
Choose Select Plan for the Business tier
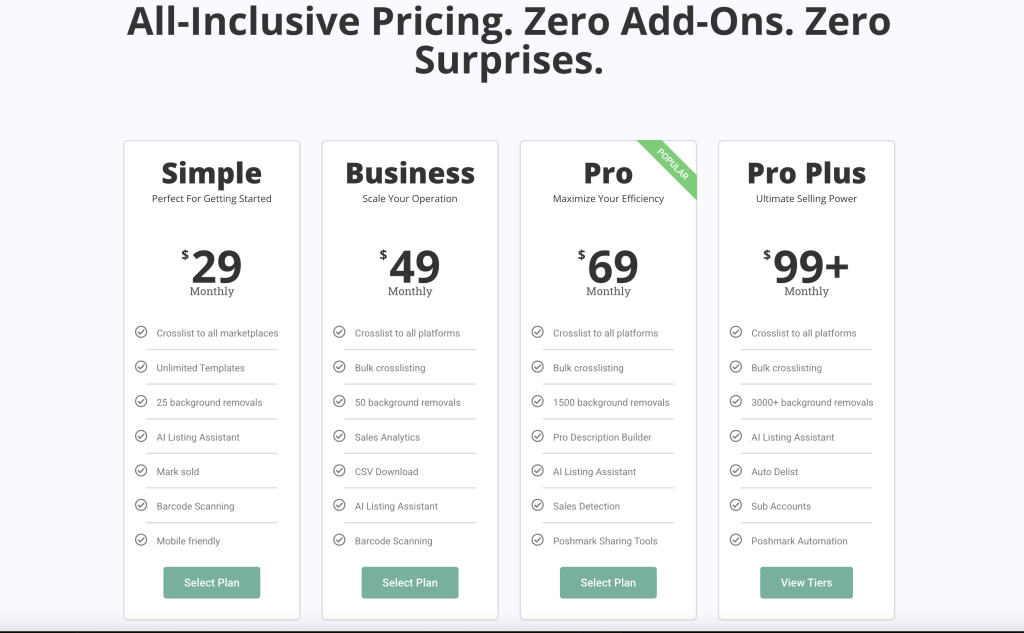tap(410, 583)
